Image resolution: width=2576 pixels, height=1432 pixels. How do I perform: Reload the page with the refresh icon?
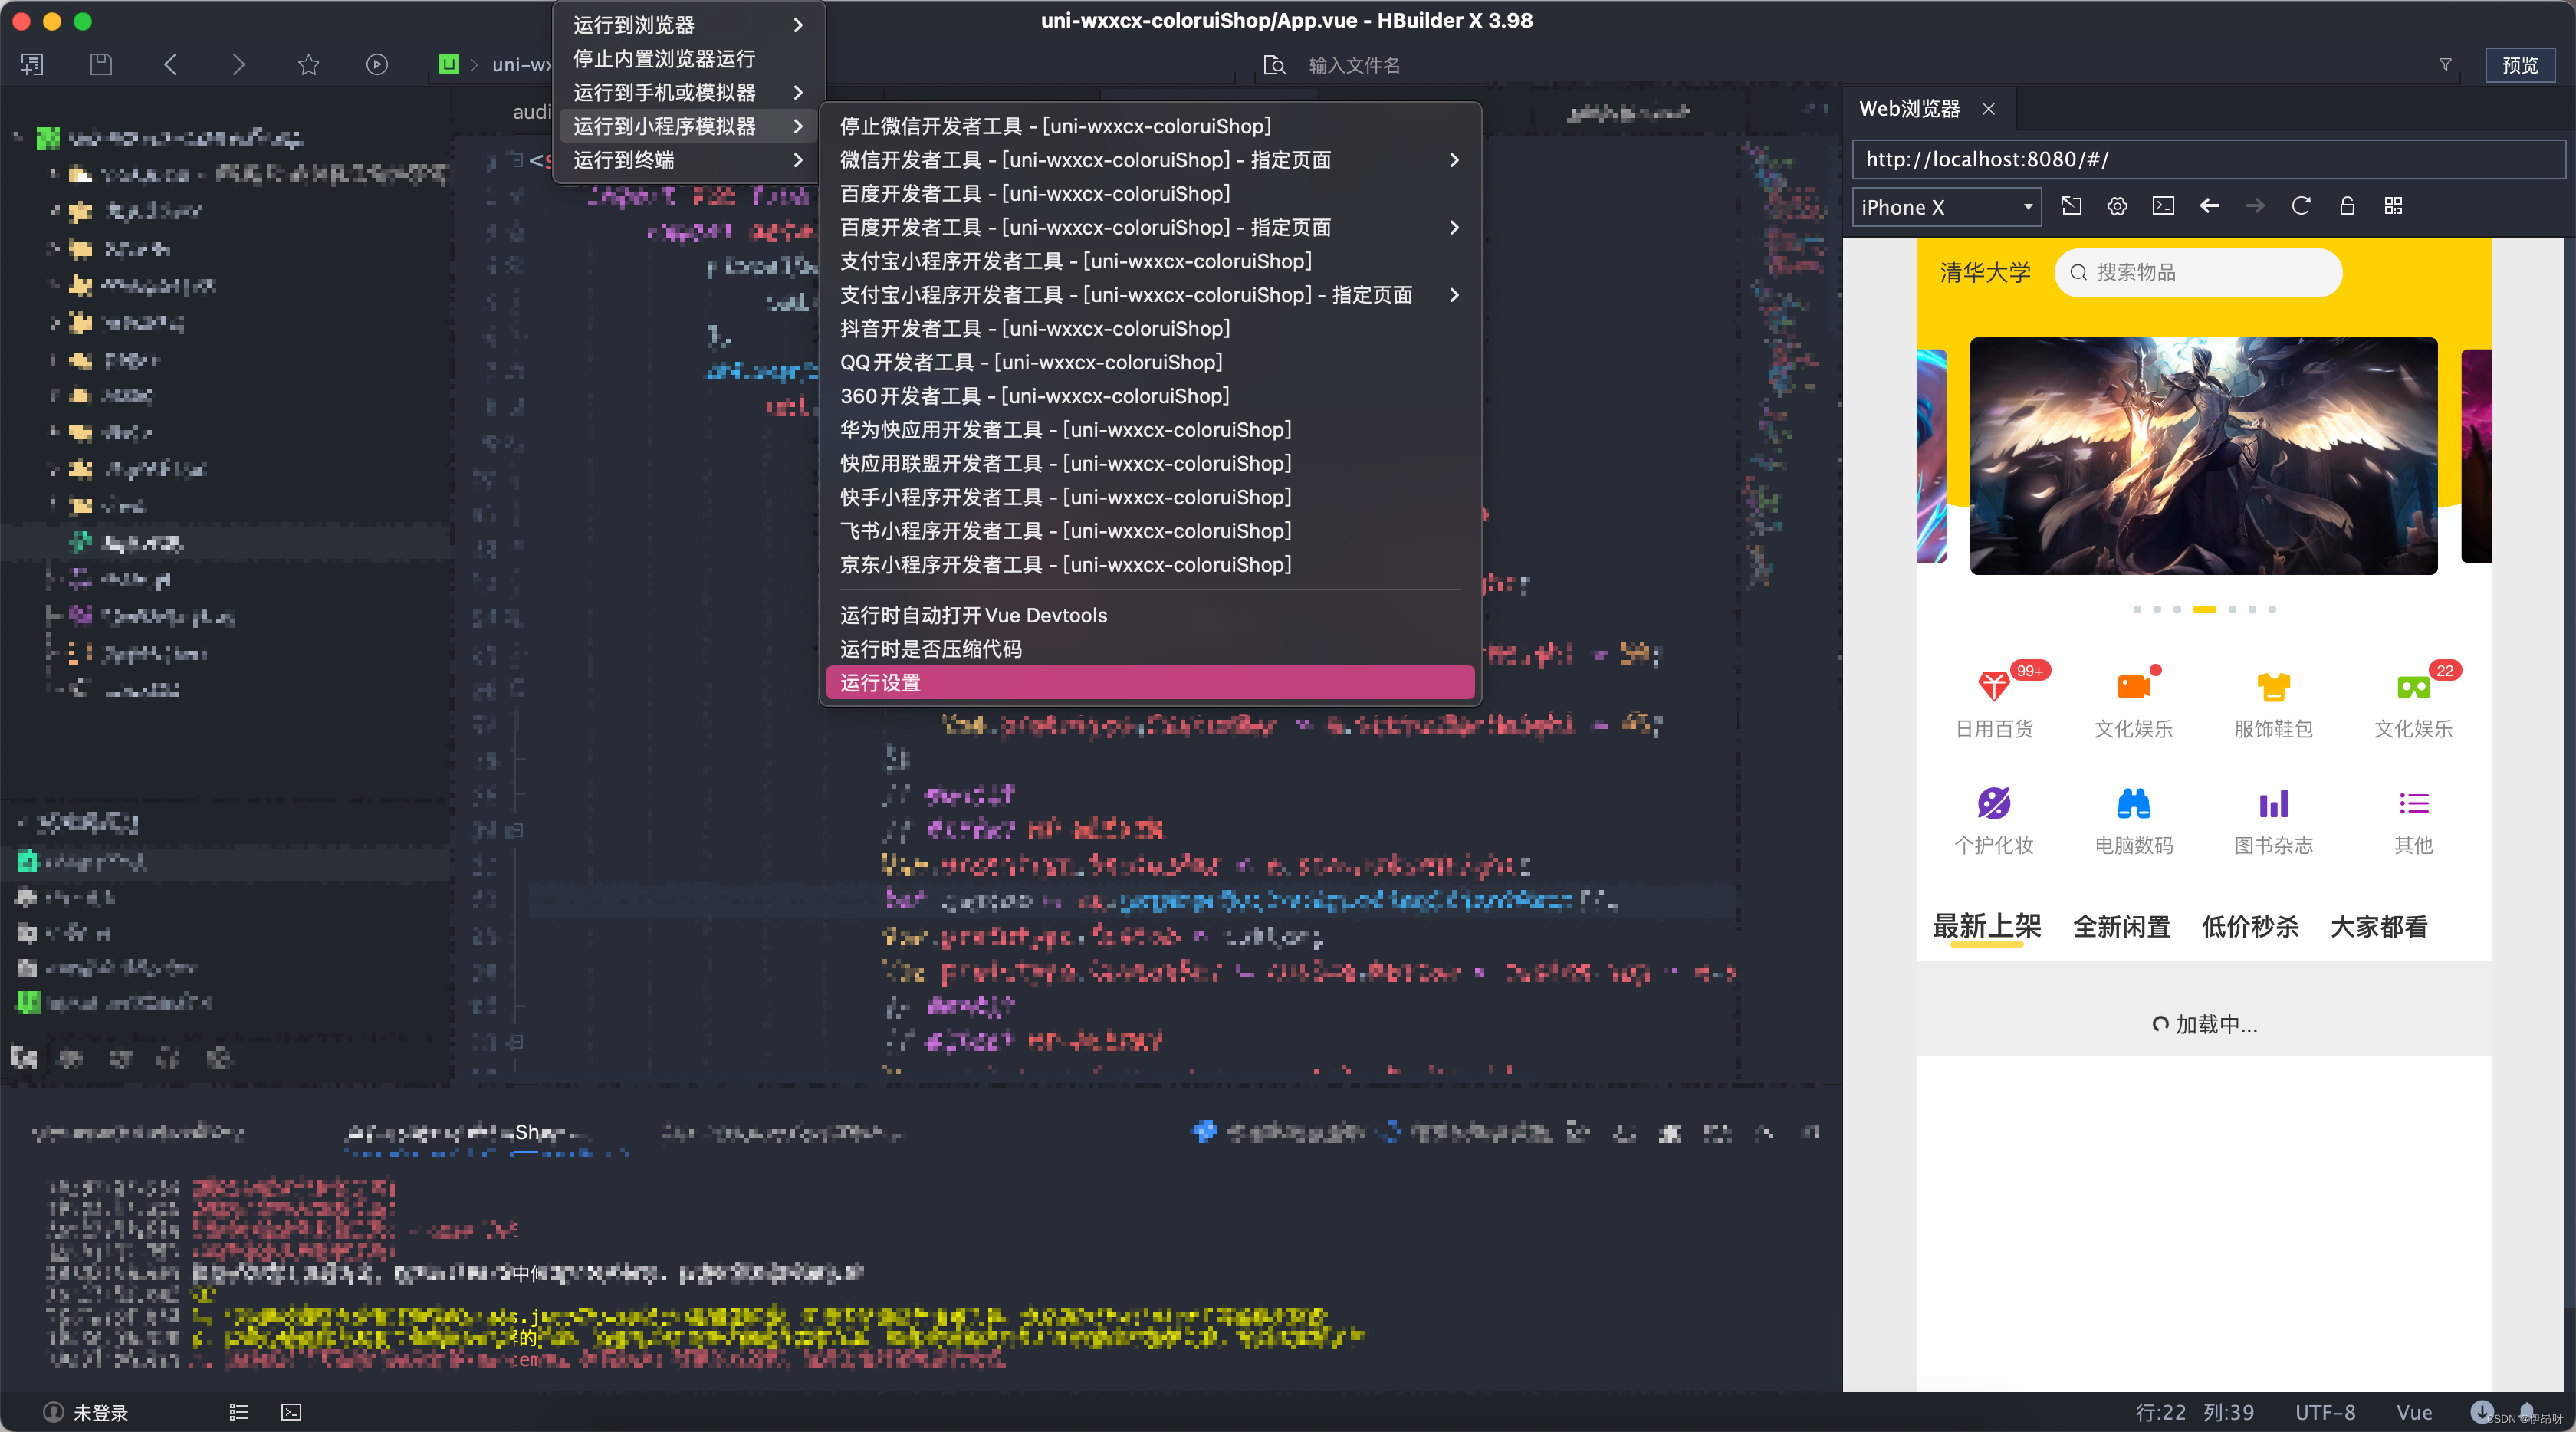(x=2301, y=206)
